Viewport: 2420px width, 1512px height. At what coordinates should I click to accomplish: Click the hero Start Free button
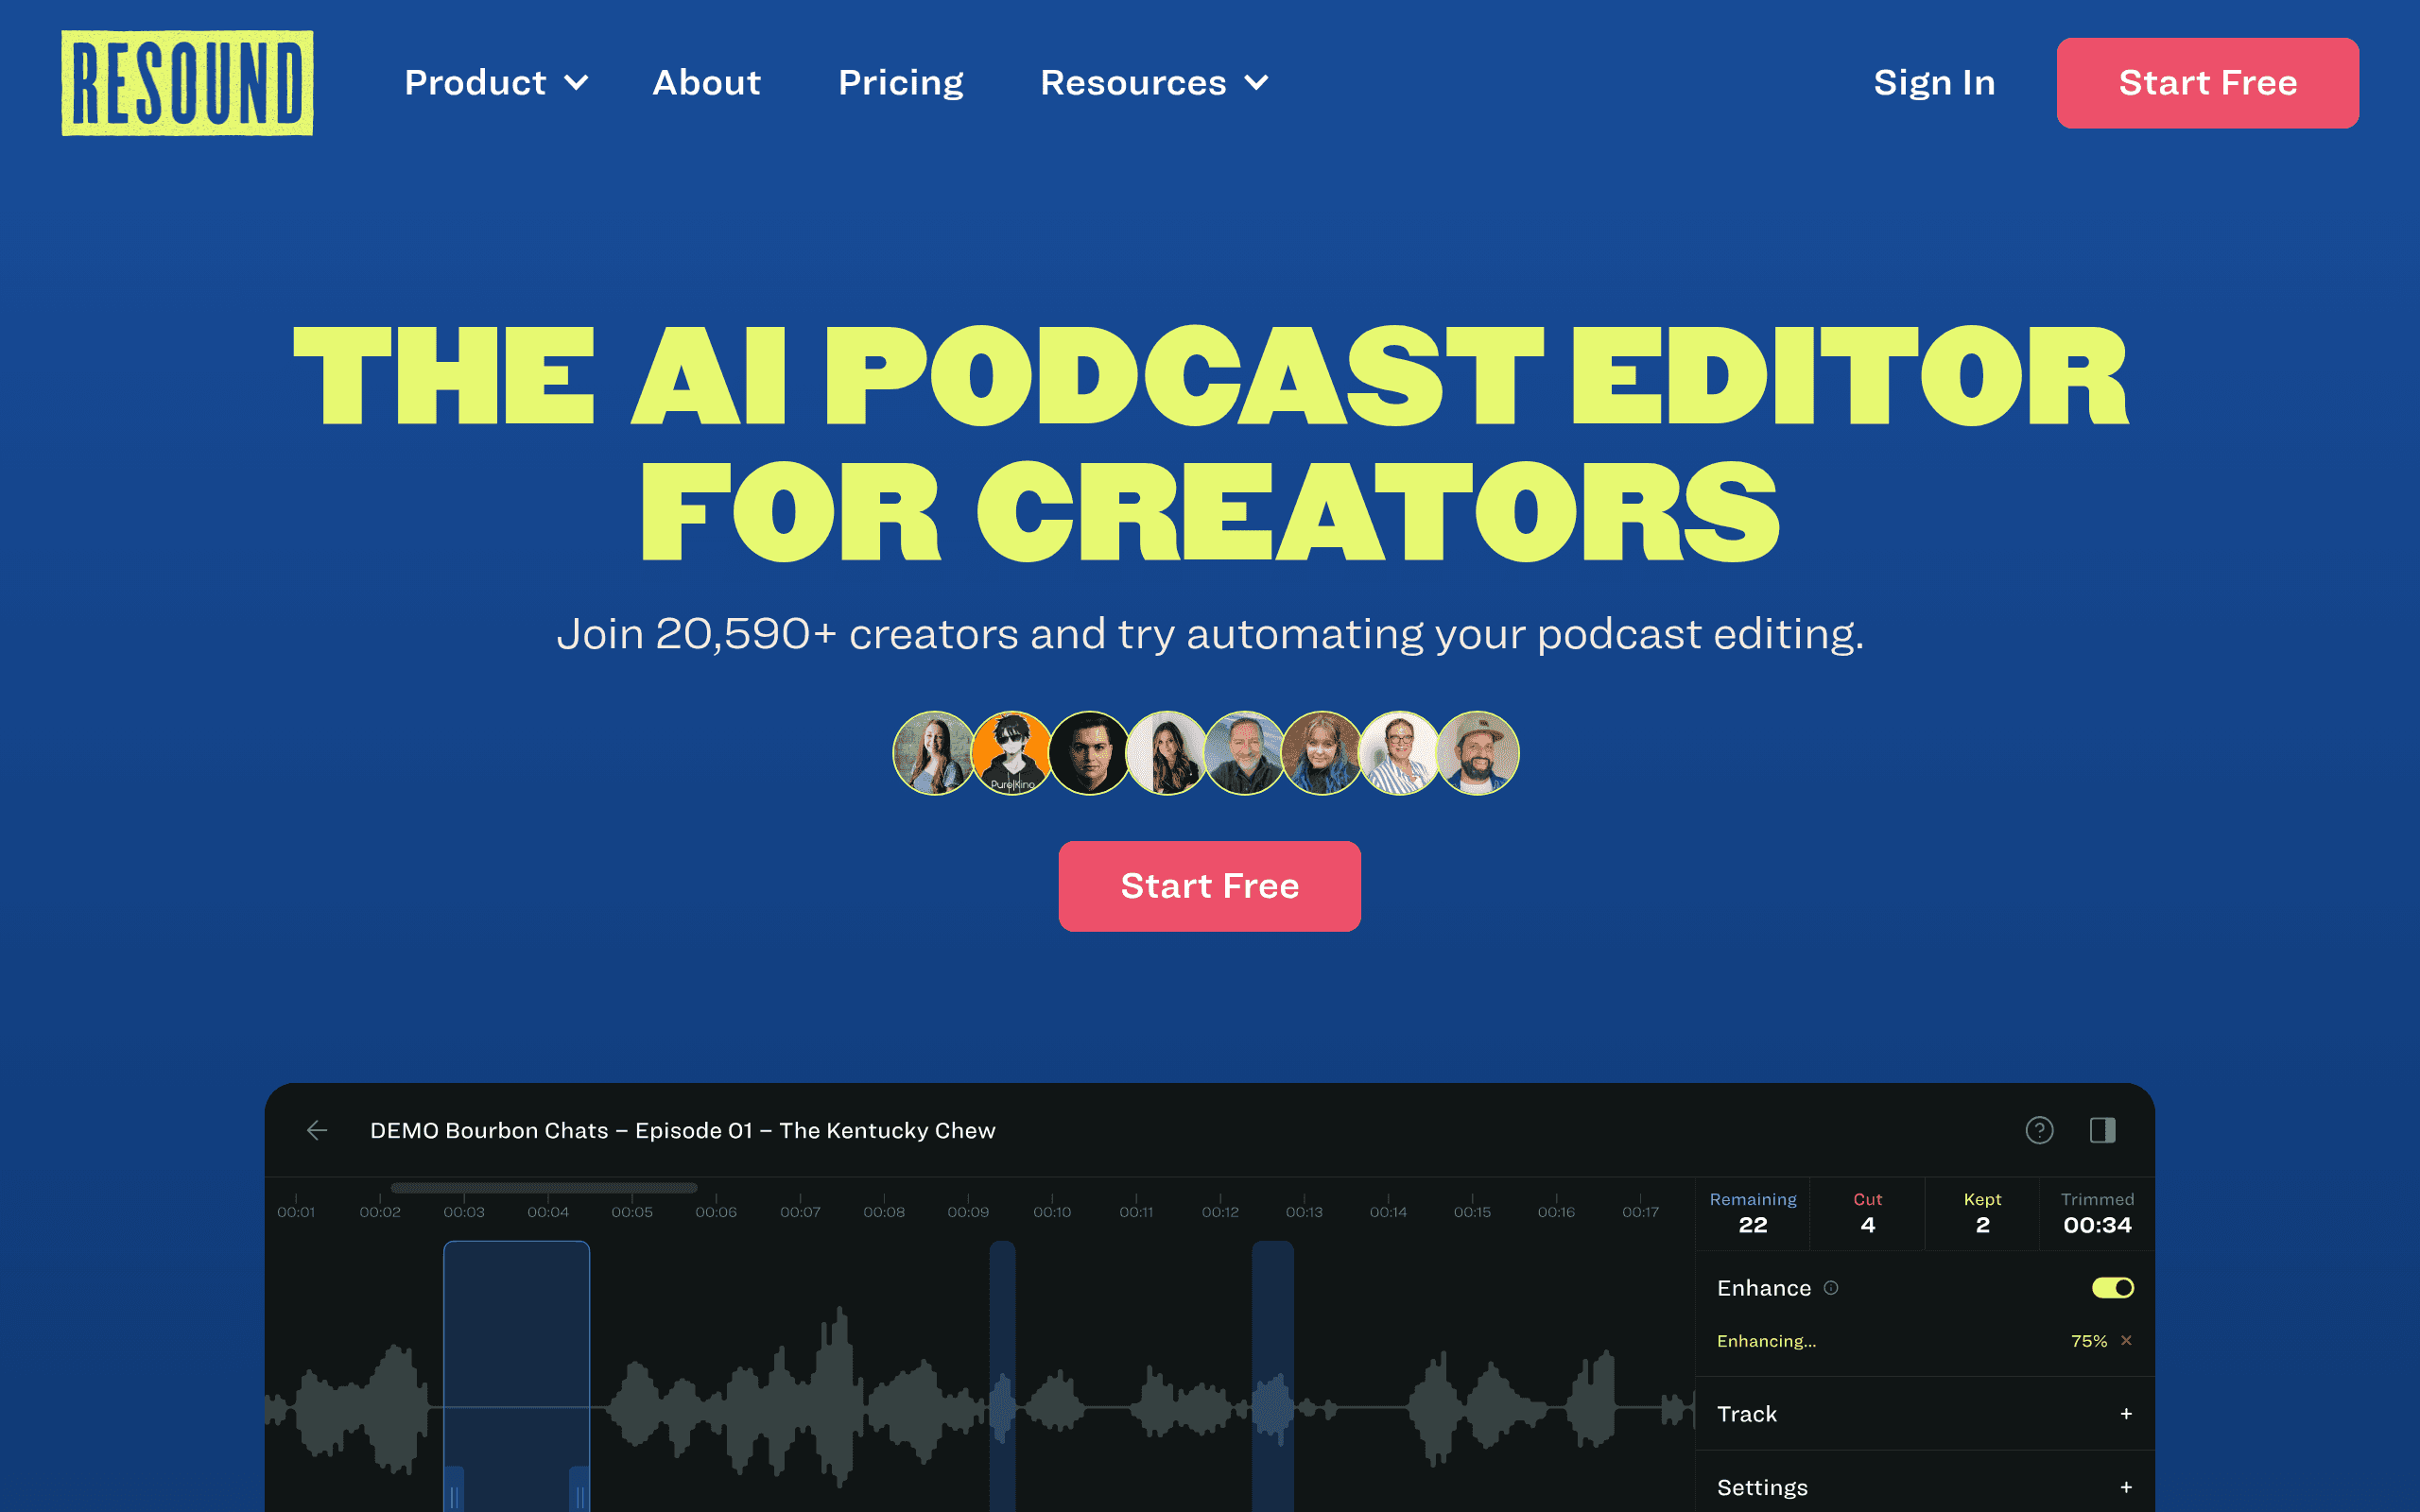1209,886
